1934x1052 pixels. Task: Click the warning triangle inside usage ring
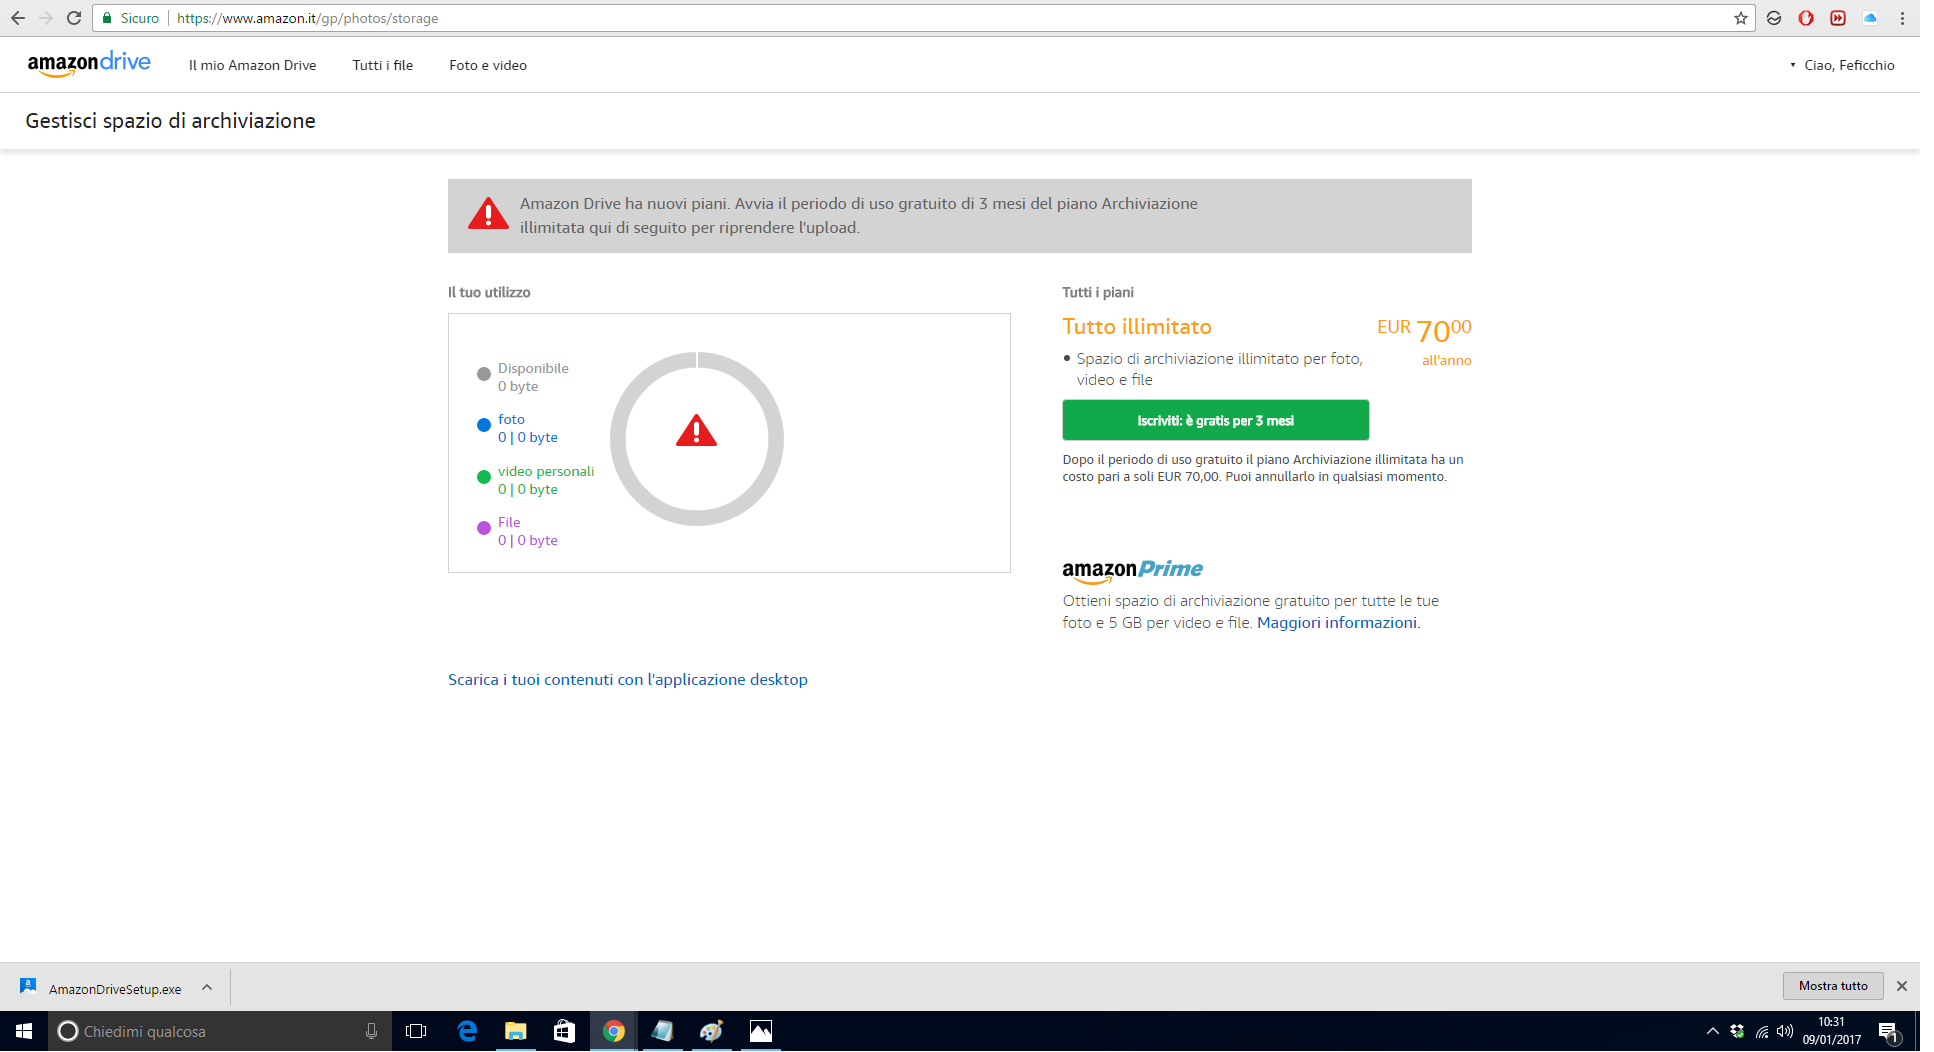click(x=696, y=431)
